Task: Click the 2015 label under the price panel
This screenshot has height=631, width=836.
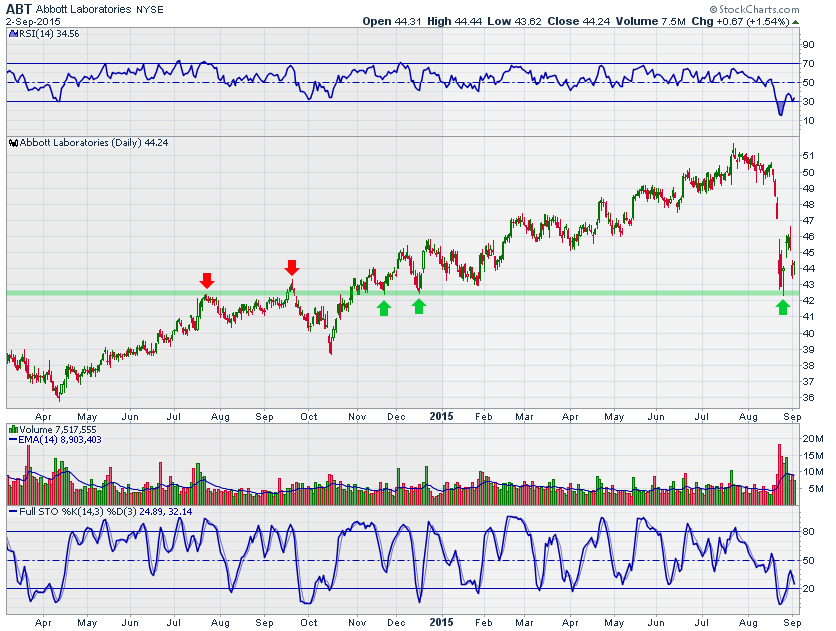Action: (x=441, y=417)
